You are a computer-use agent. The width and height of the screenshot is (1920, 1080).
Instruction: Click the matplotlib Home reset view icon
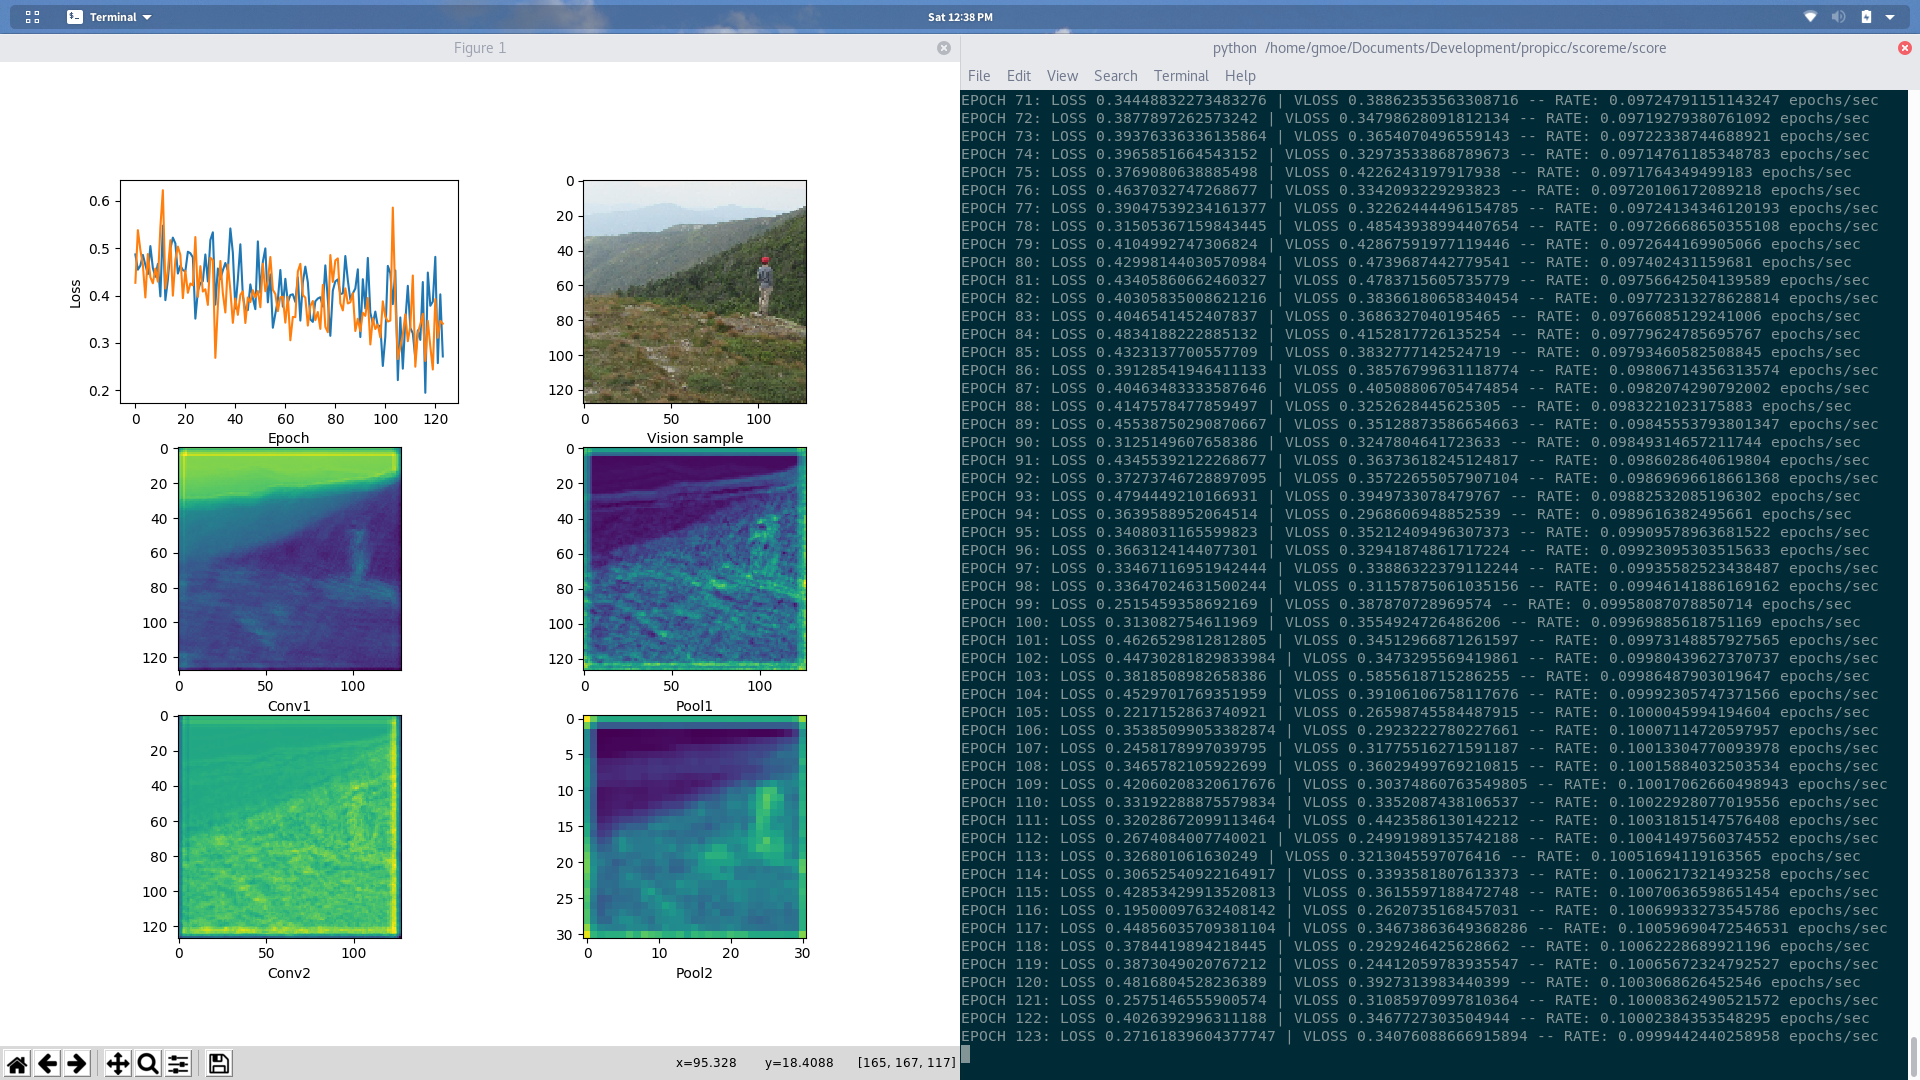[x=17, y=1064]
